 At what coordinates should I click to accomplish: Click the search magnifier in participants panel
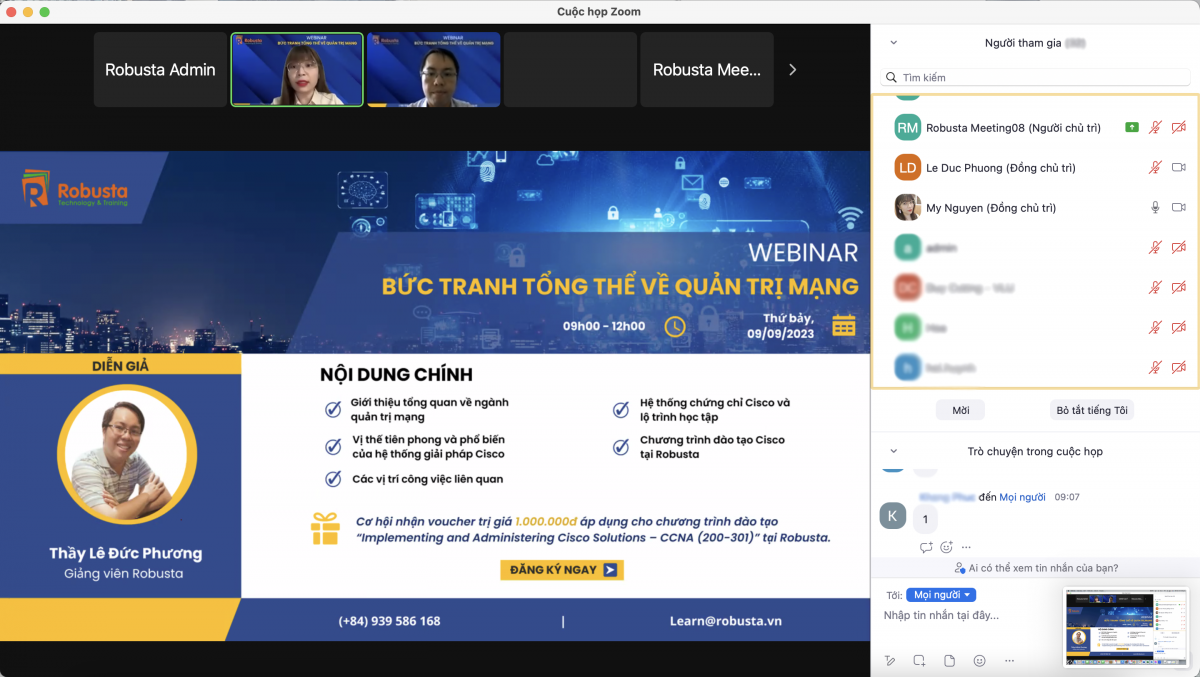(x=891, y=77)
